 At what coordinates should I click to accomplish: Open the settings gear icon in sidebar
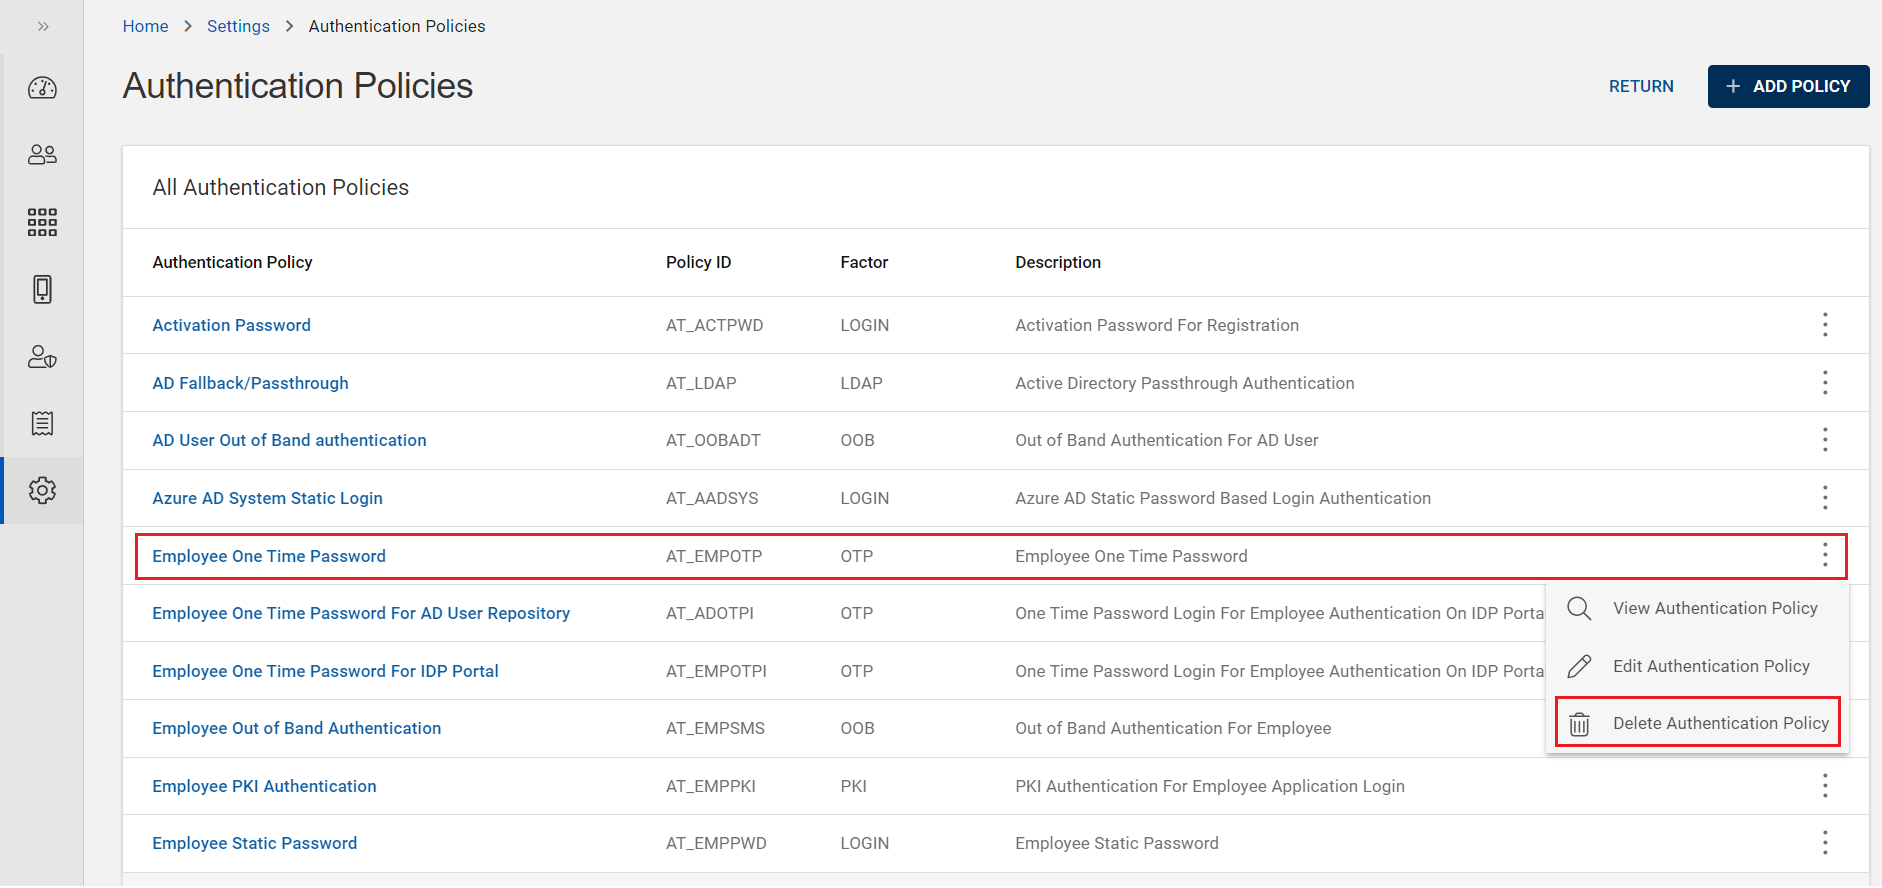click(42, 491)
